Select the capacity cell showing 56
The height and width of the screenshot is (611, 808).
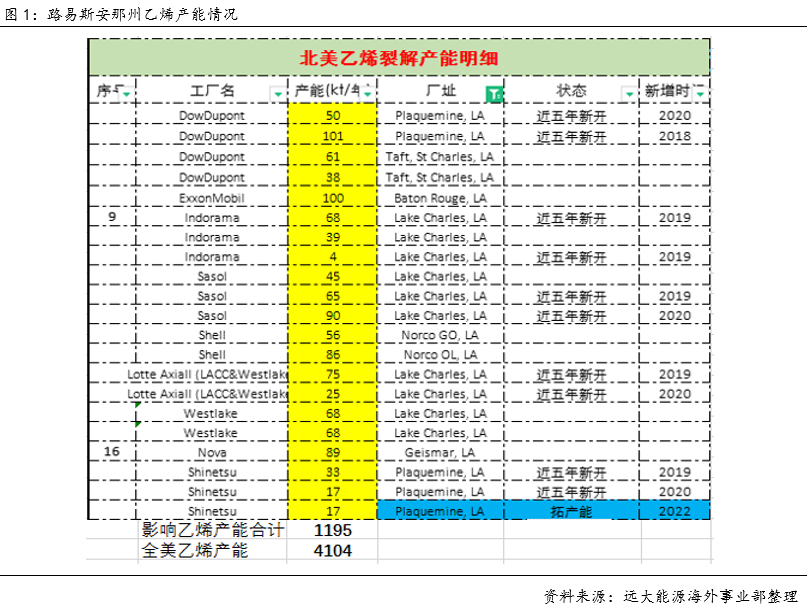tap(333, 335)
